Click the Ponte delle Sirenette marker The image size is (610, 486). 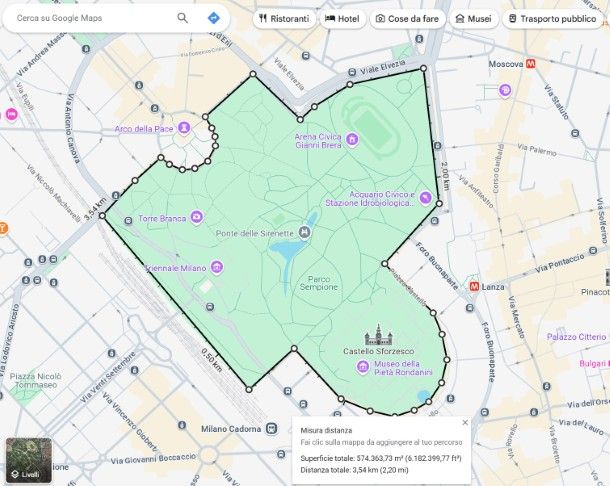pyautogui.click(x=305, y=233)
